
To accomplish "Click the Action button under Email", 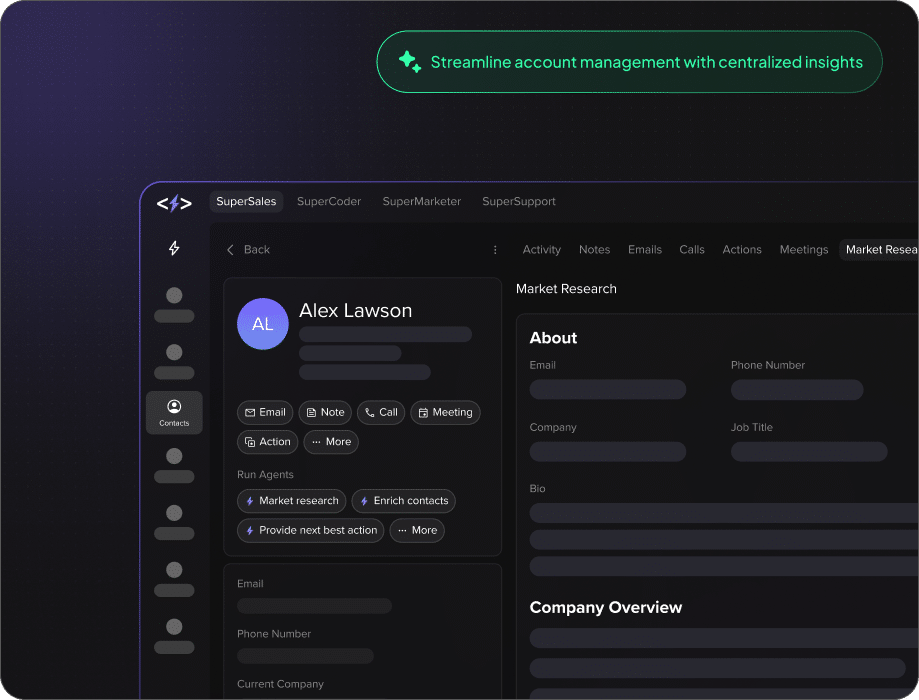I will (267, 442).
